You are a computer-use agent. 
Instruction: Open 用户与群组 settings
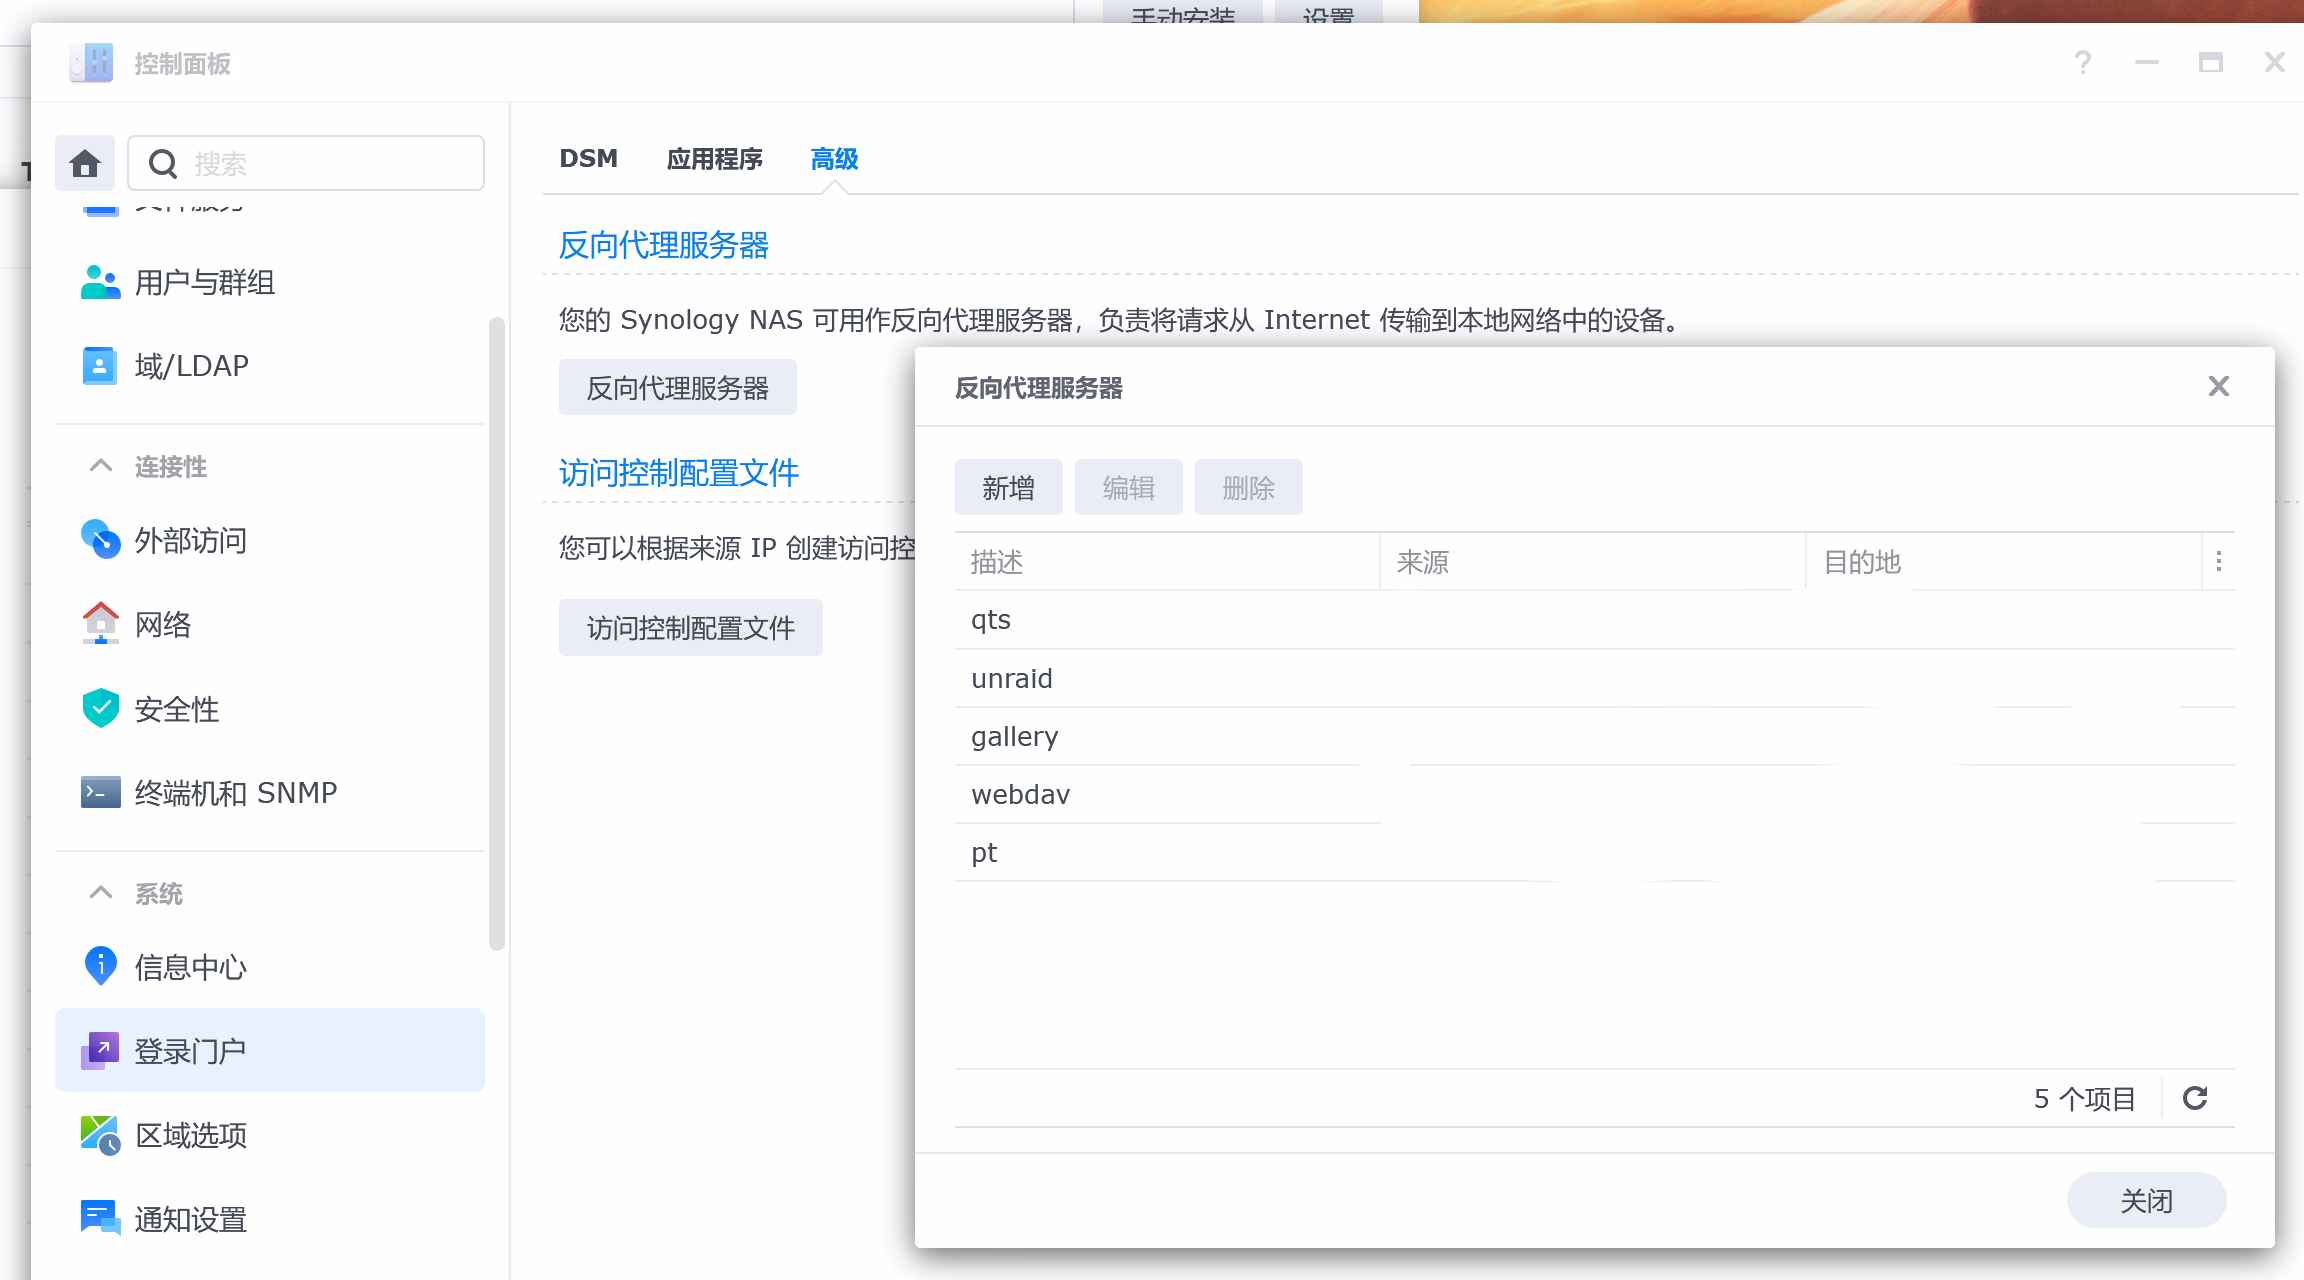point(204,283)
